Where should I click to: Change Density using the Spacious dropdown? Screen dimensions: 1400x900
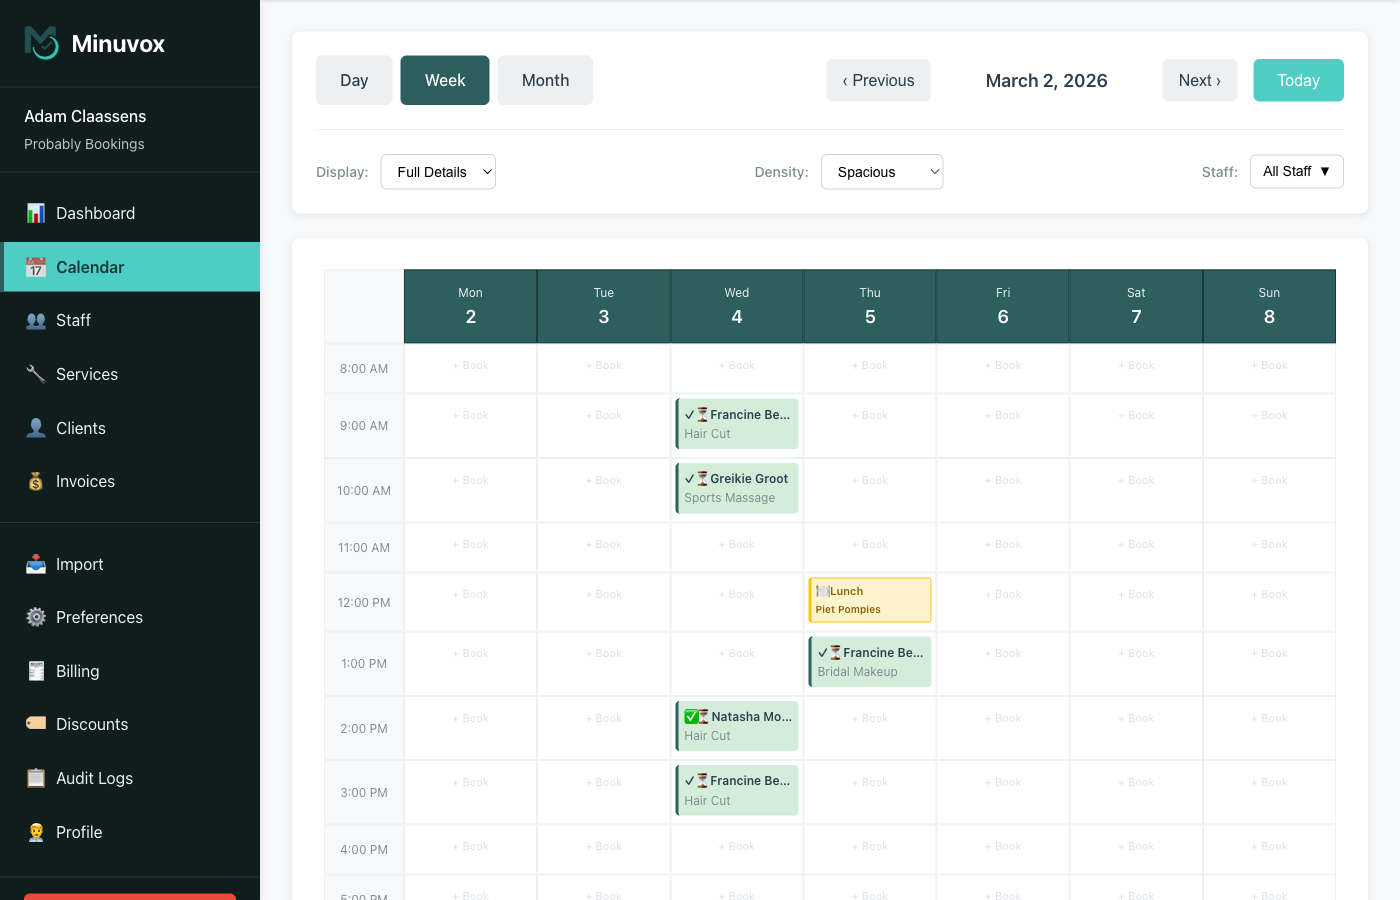(x=882, y=171)
